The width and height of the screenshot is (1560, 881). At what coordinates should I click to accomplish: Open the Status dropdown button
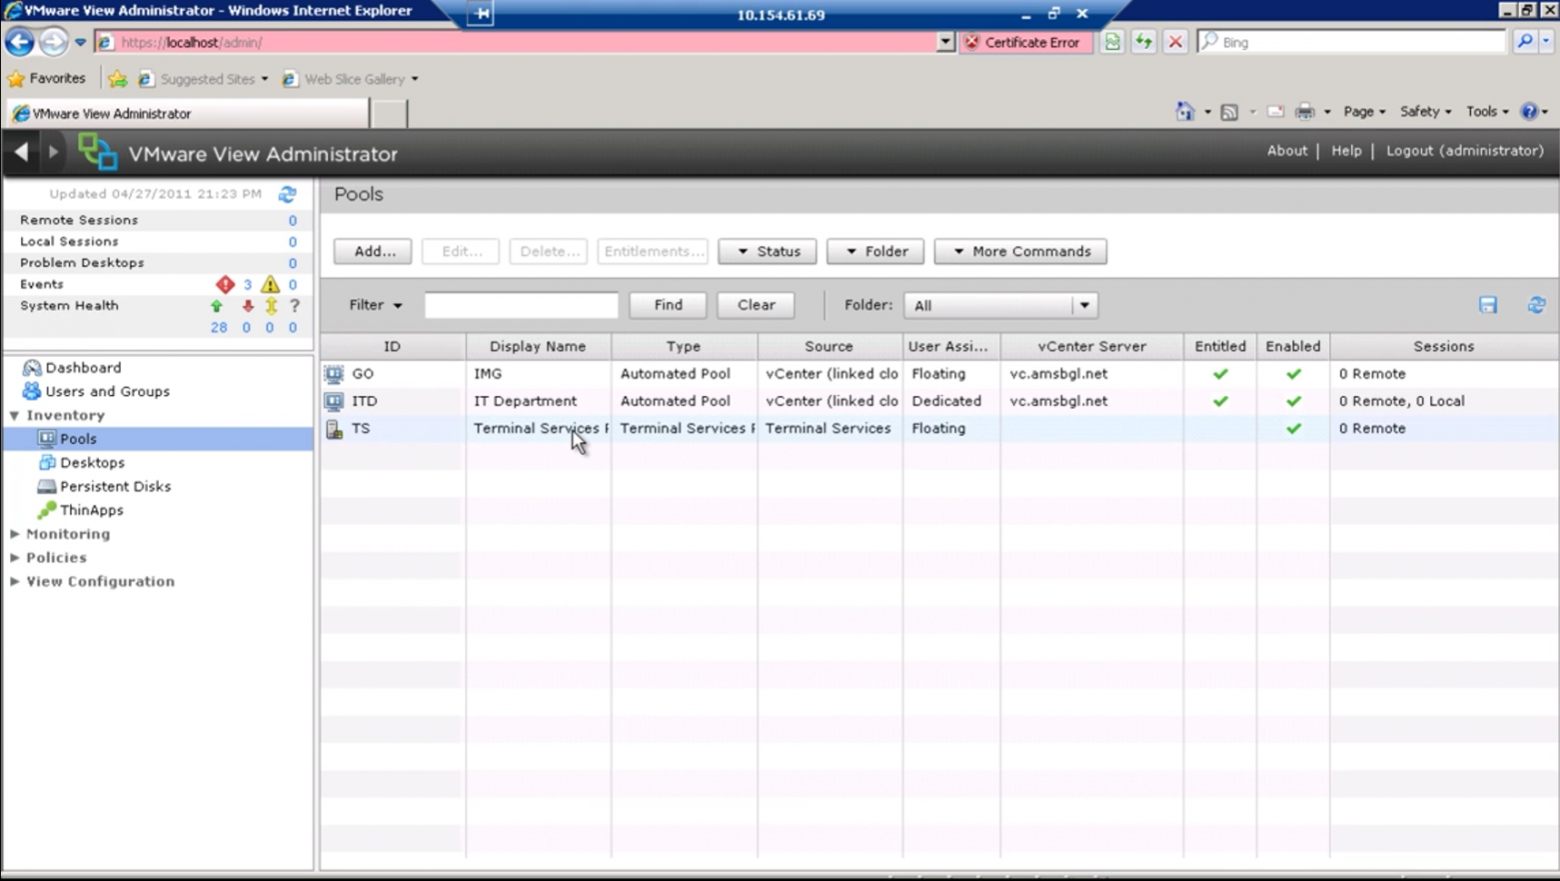click(767, 251)
